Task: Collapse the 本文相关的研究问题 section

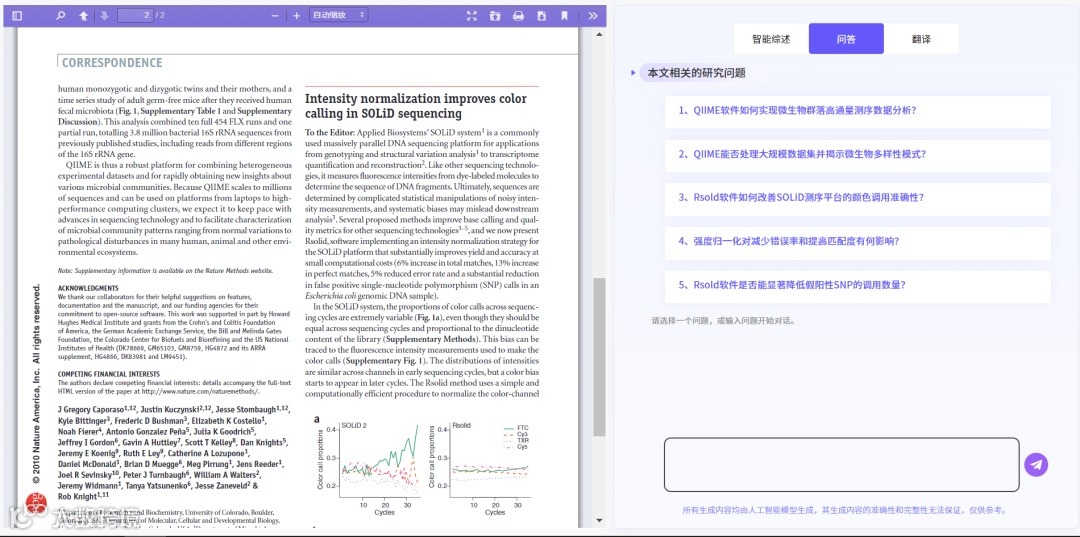Action: [634, 72]
